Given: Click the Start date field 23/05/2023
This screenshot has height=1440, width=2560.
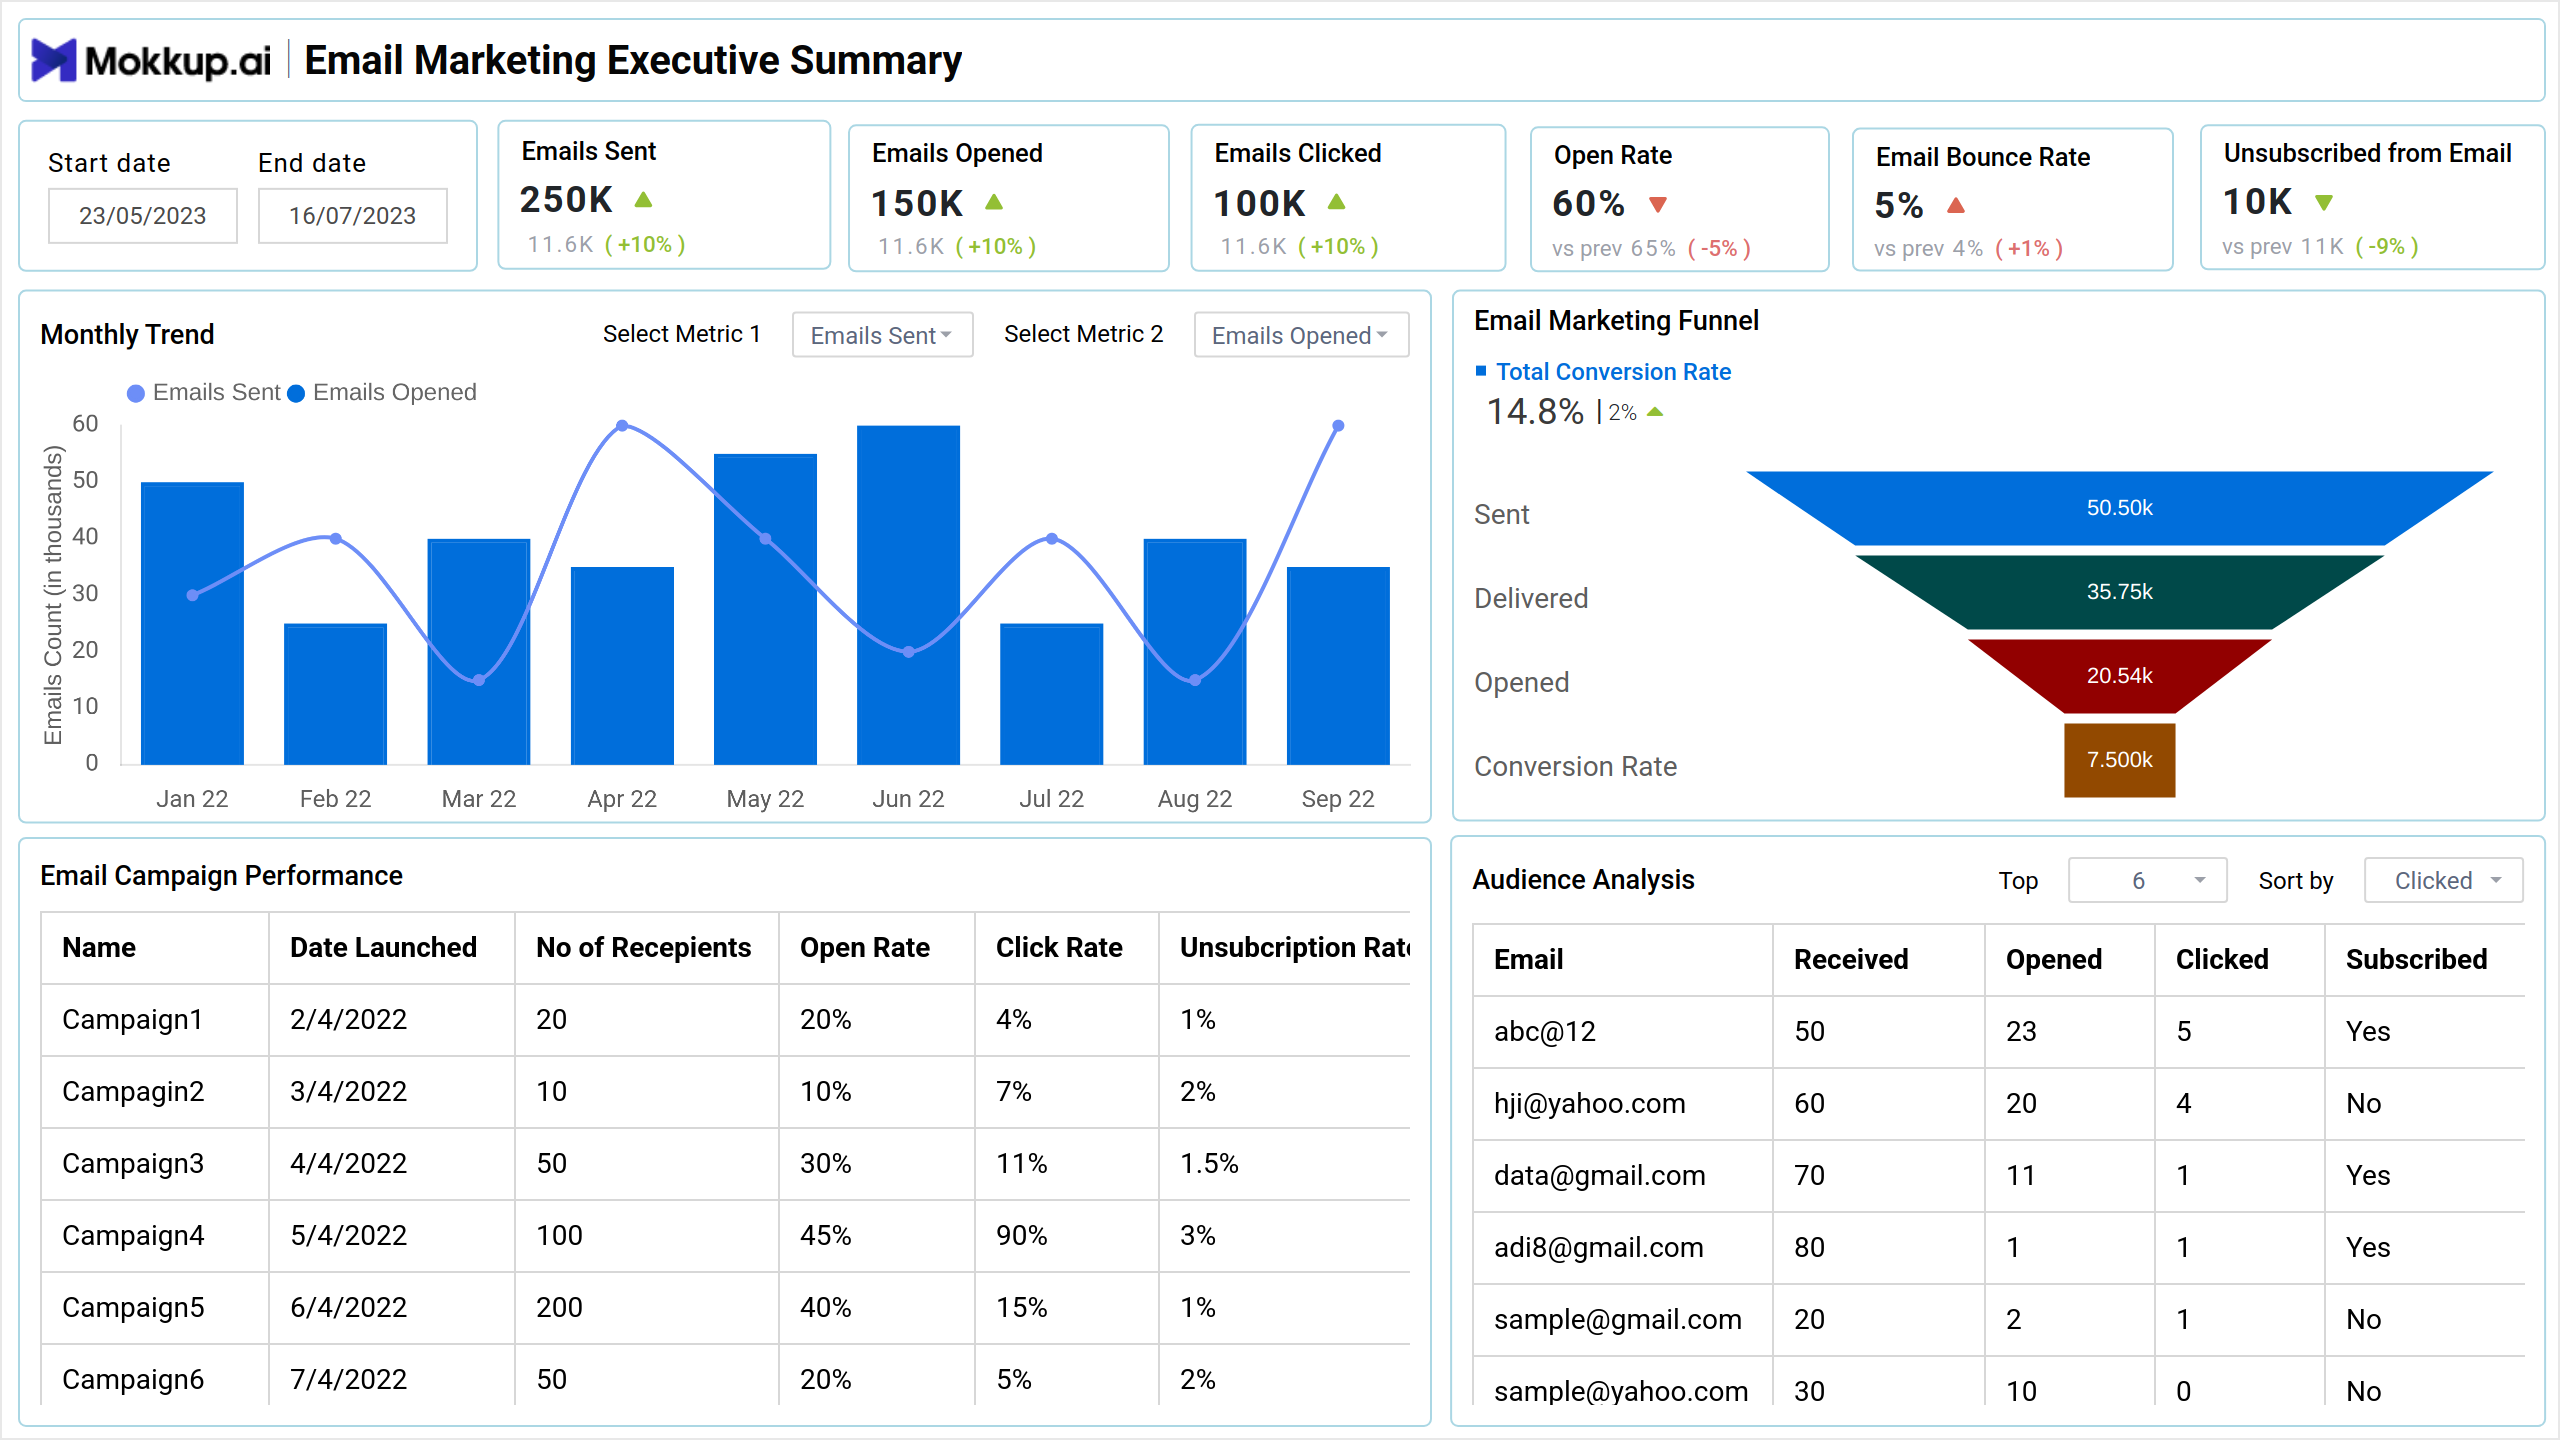Looking at the screenshot, I should (143, 215).
